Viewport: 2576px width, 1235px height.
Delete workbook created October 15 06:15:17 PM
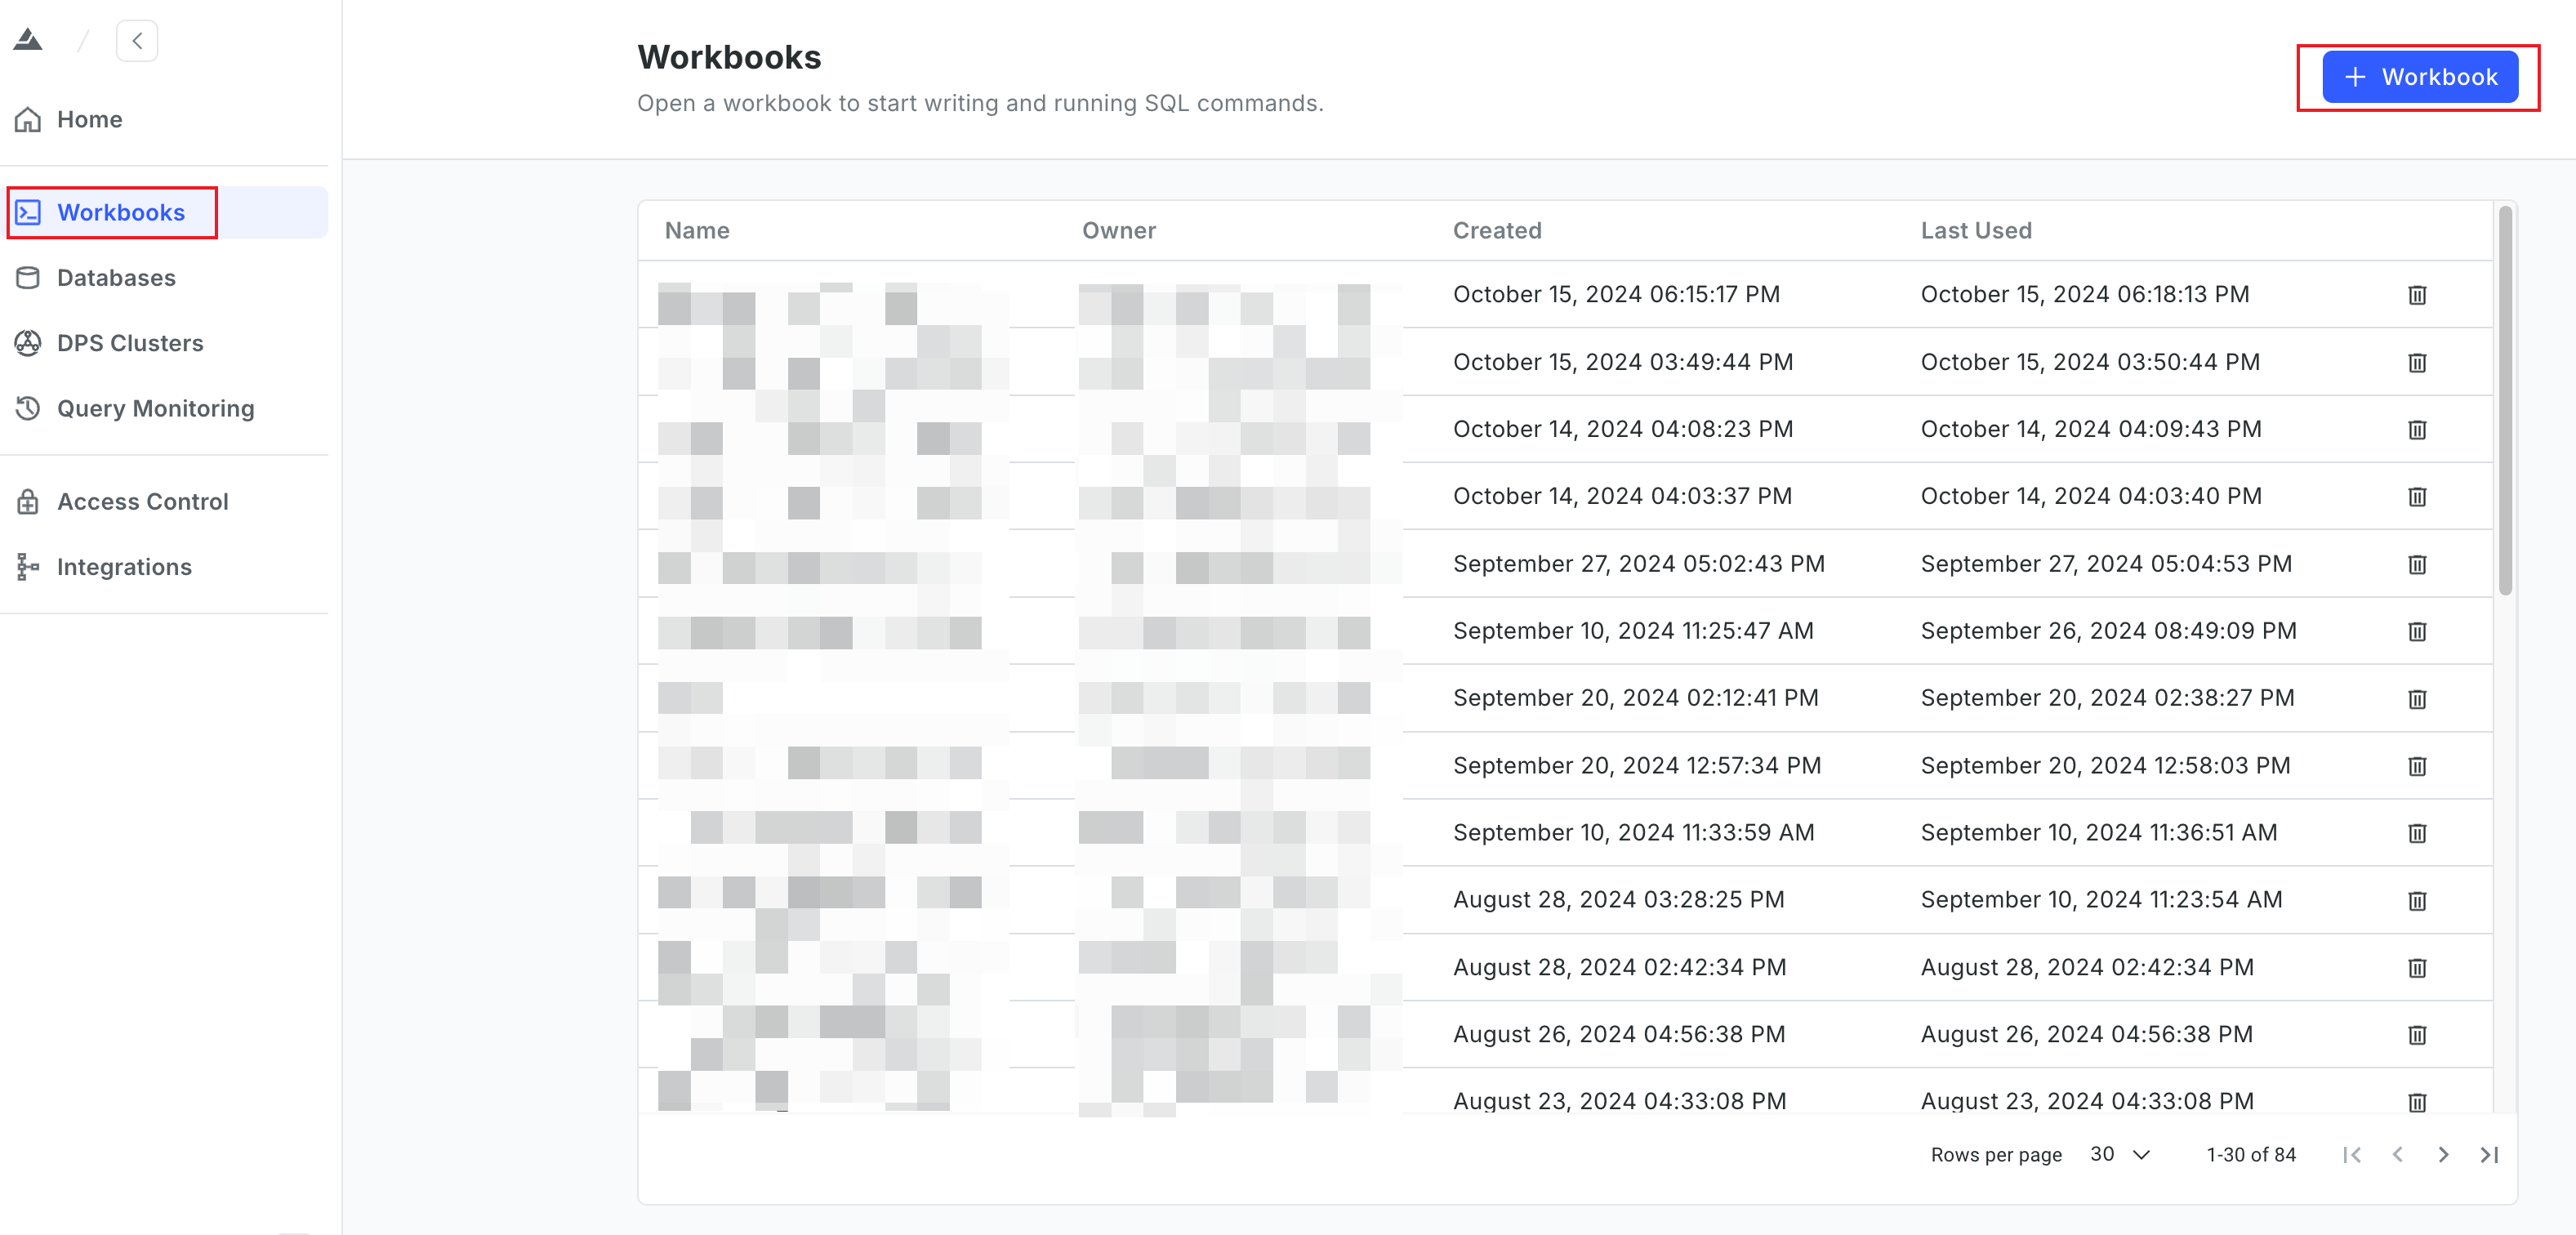[2416, 295]
